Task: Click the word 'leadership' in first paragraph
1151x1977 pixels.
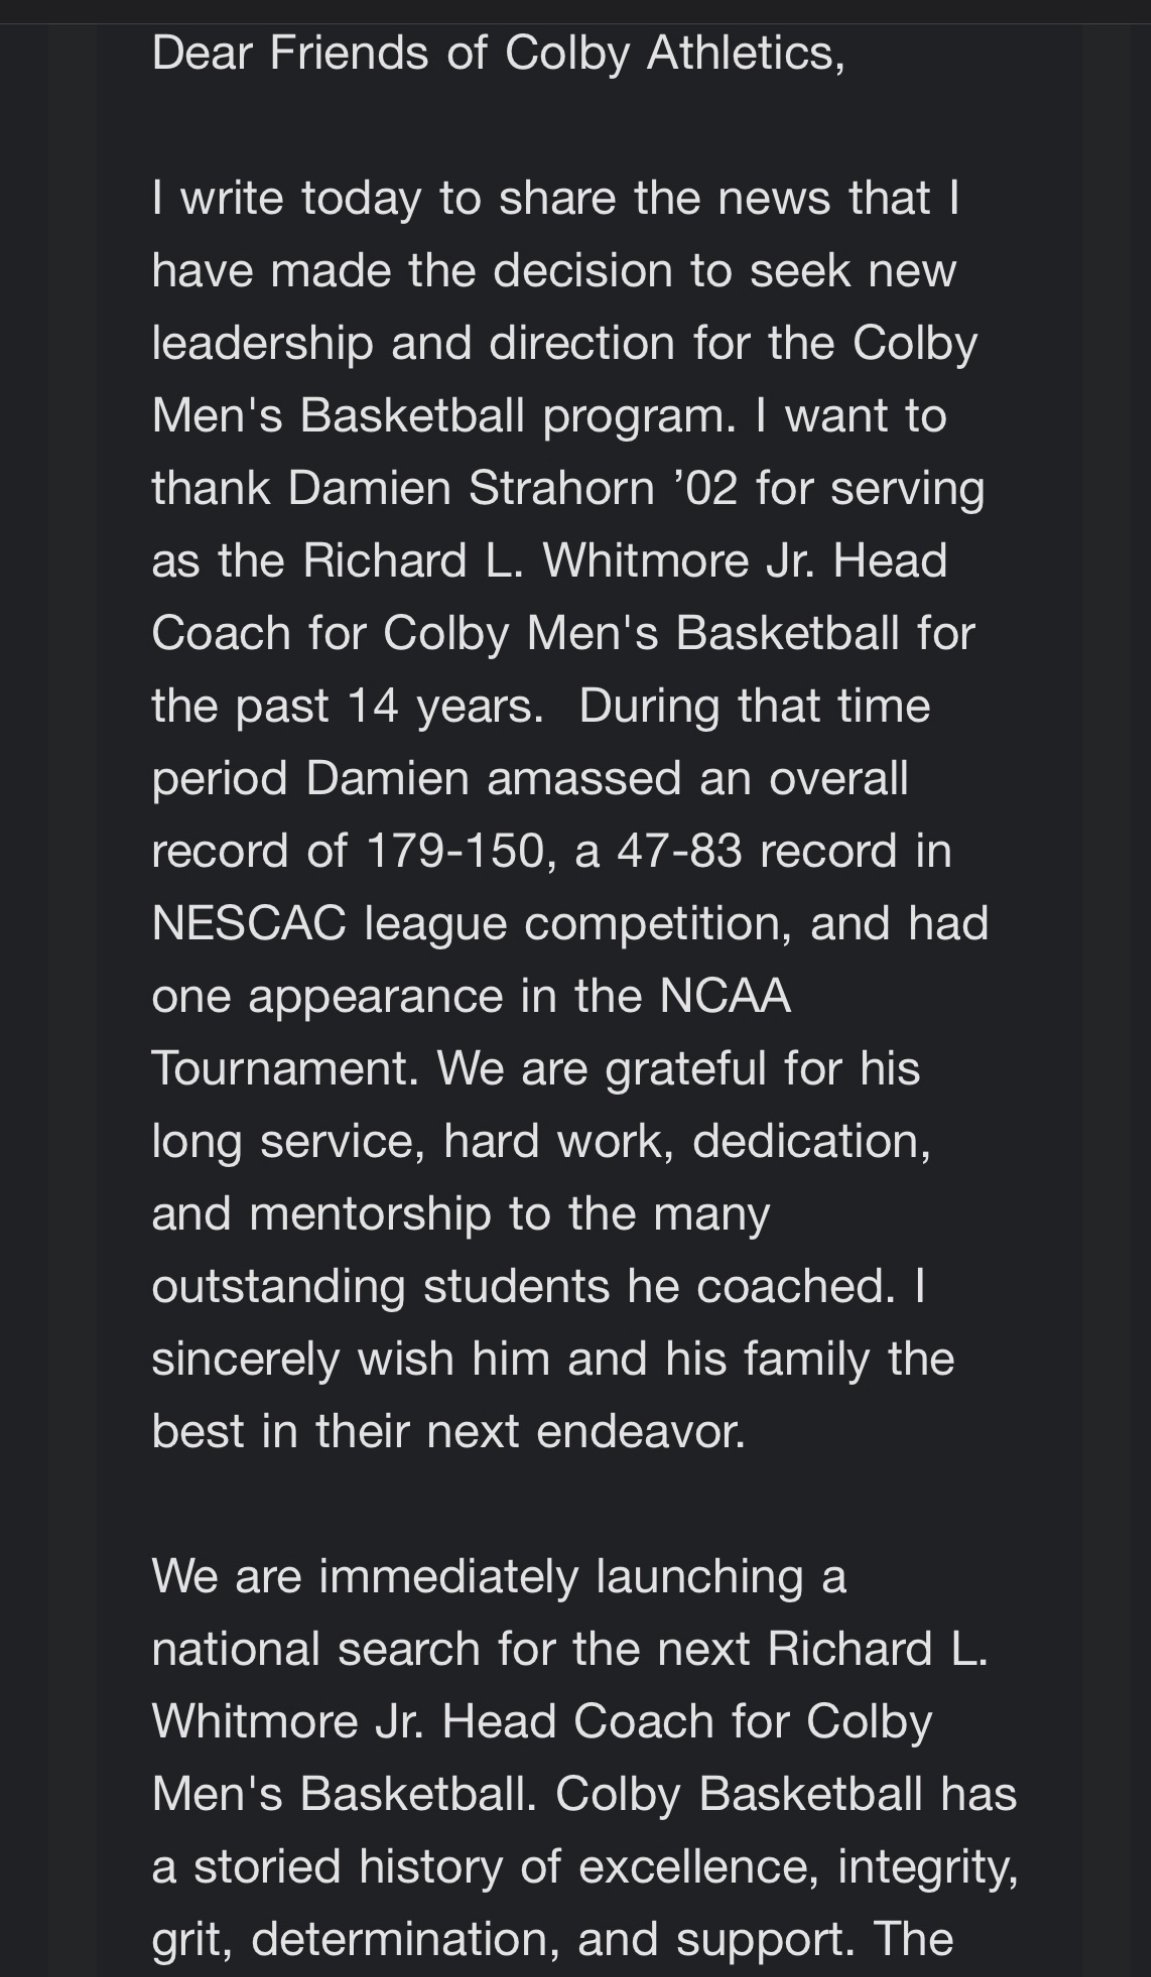Action: 262,343
